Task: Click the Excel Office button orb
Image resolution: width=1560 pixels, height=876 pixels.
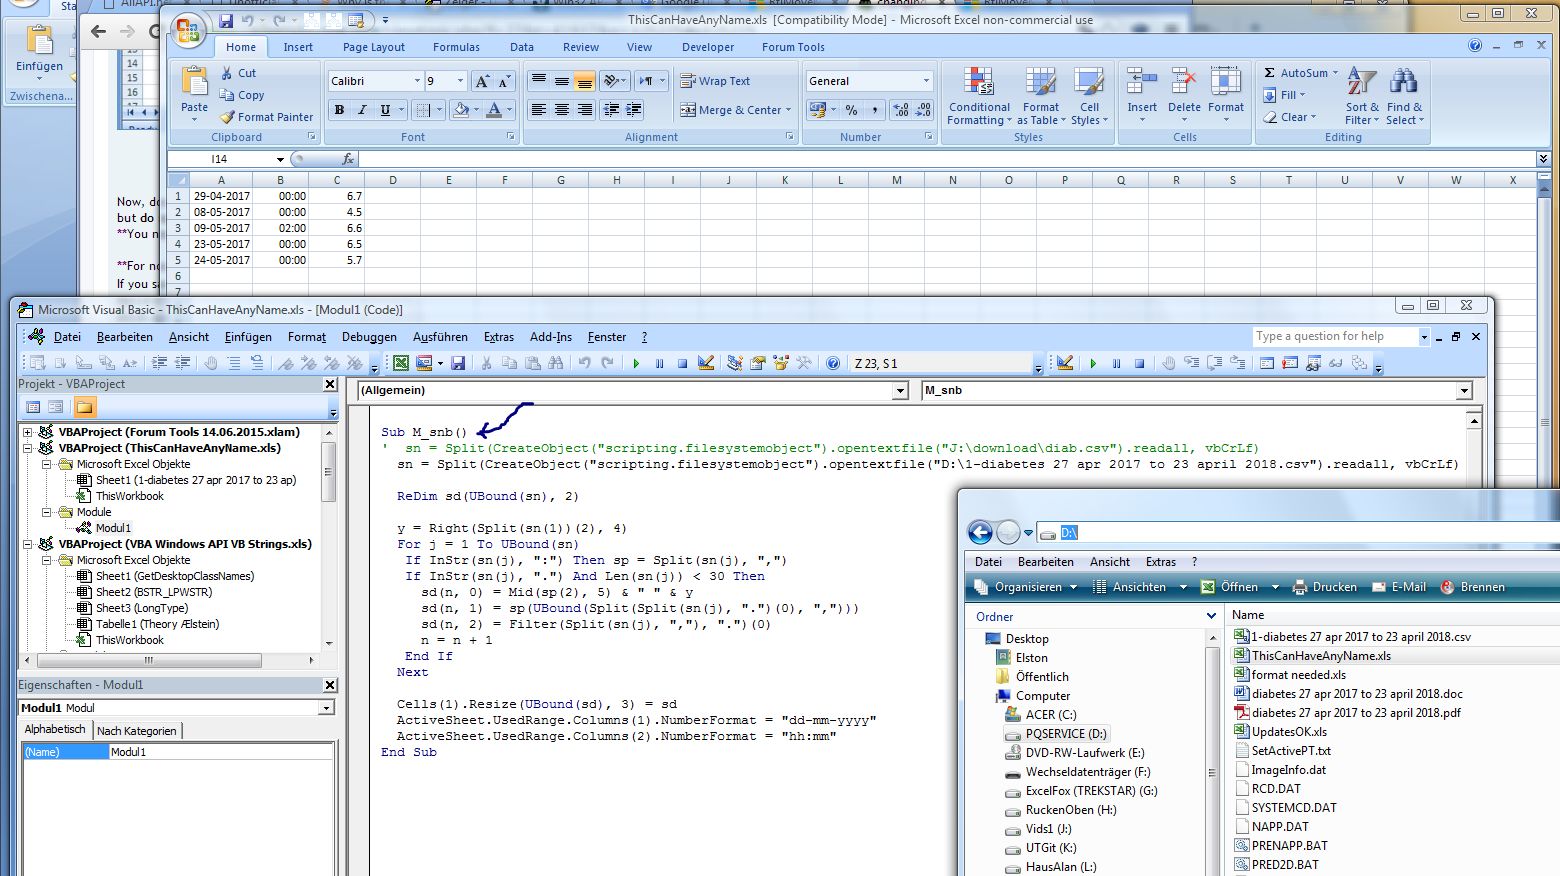Action: 188,31
